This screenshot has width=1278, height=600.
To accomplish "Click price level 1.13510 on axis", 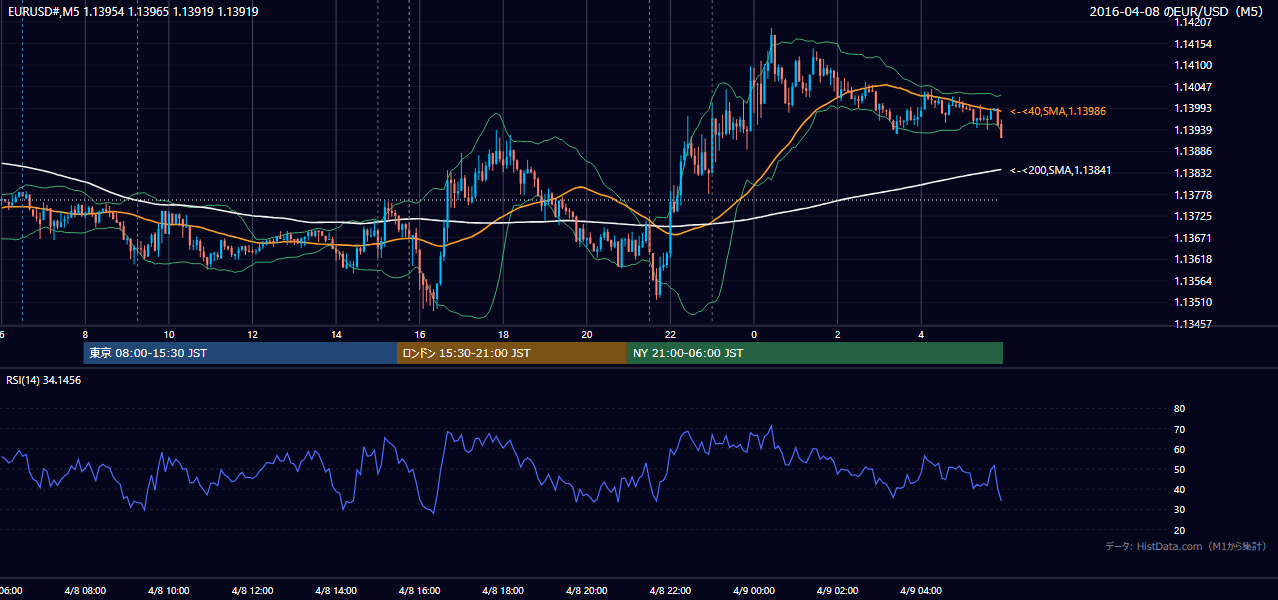I will coord(1193,302).
